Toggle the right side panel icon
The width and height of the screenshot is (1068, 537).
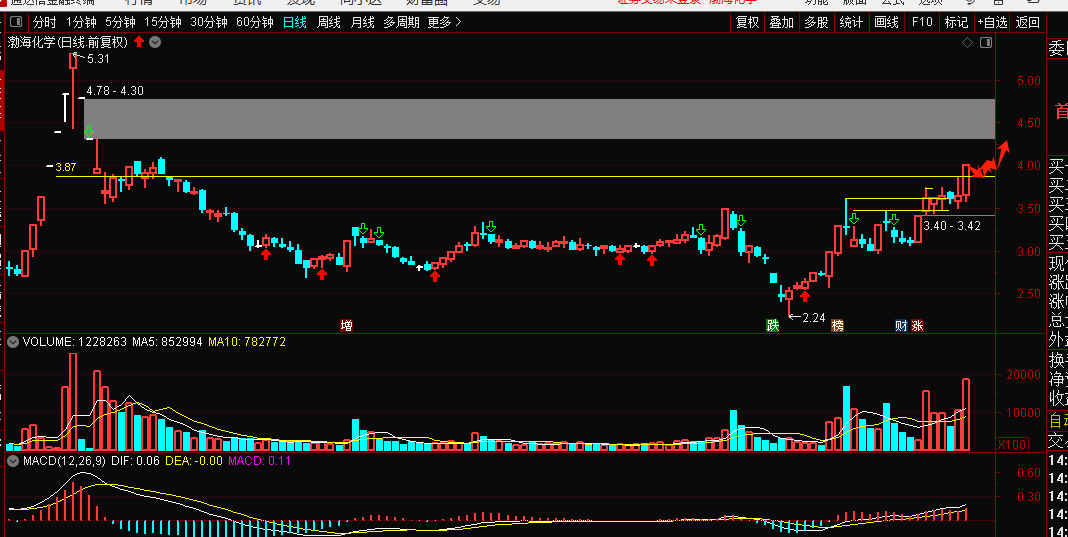986,43
